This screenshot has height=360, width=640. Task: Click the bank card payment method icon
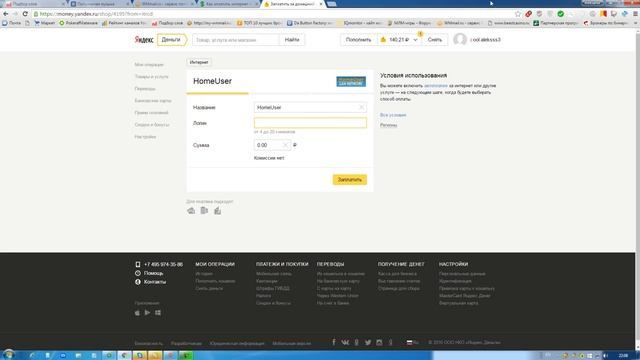(204, 211)
